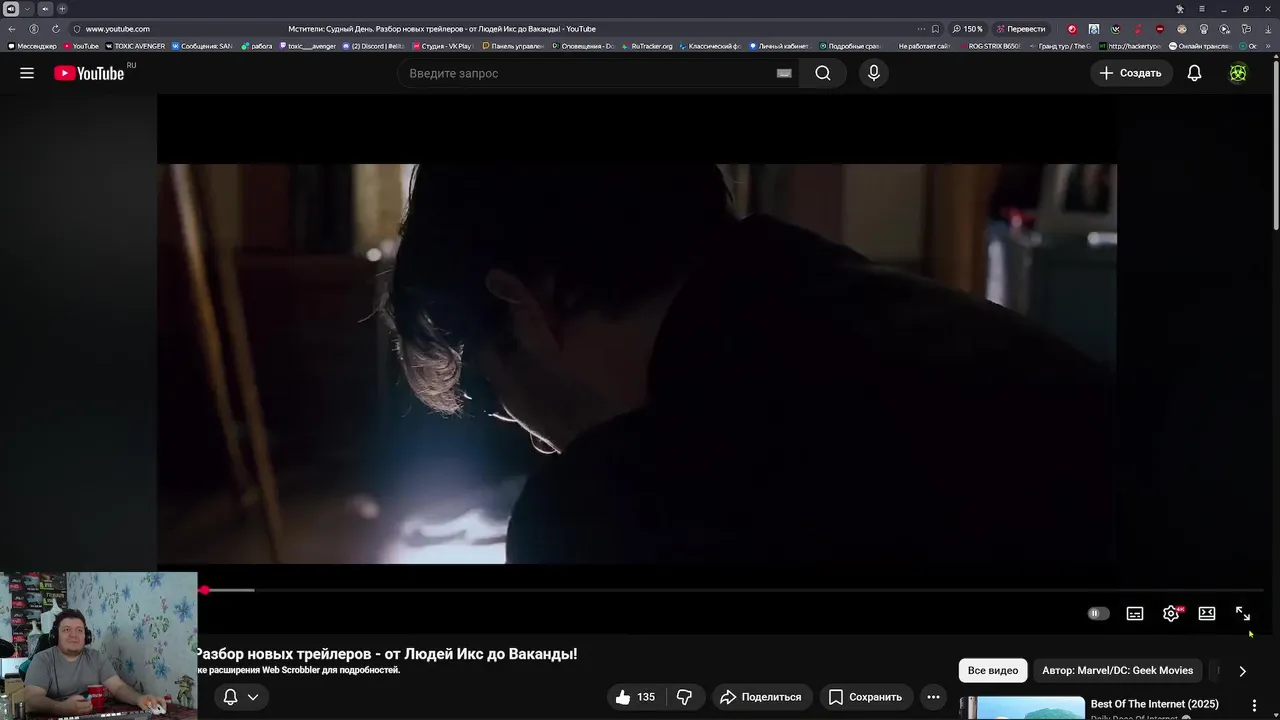This screenshot has height=720, width=1280.
Task: Exit full-width mode with arrows icon
Action: 1243,614
